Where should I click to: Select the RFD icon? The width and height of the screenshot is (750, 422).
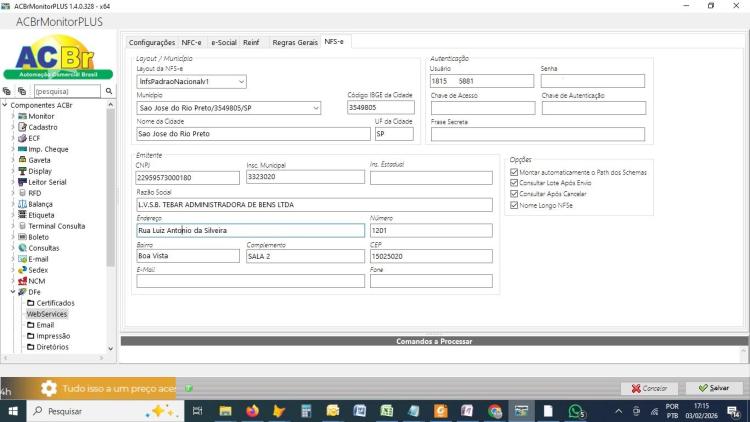click(22, 193)
